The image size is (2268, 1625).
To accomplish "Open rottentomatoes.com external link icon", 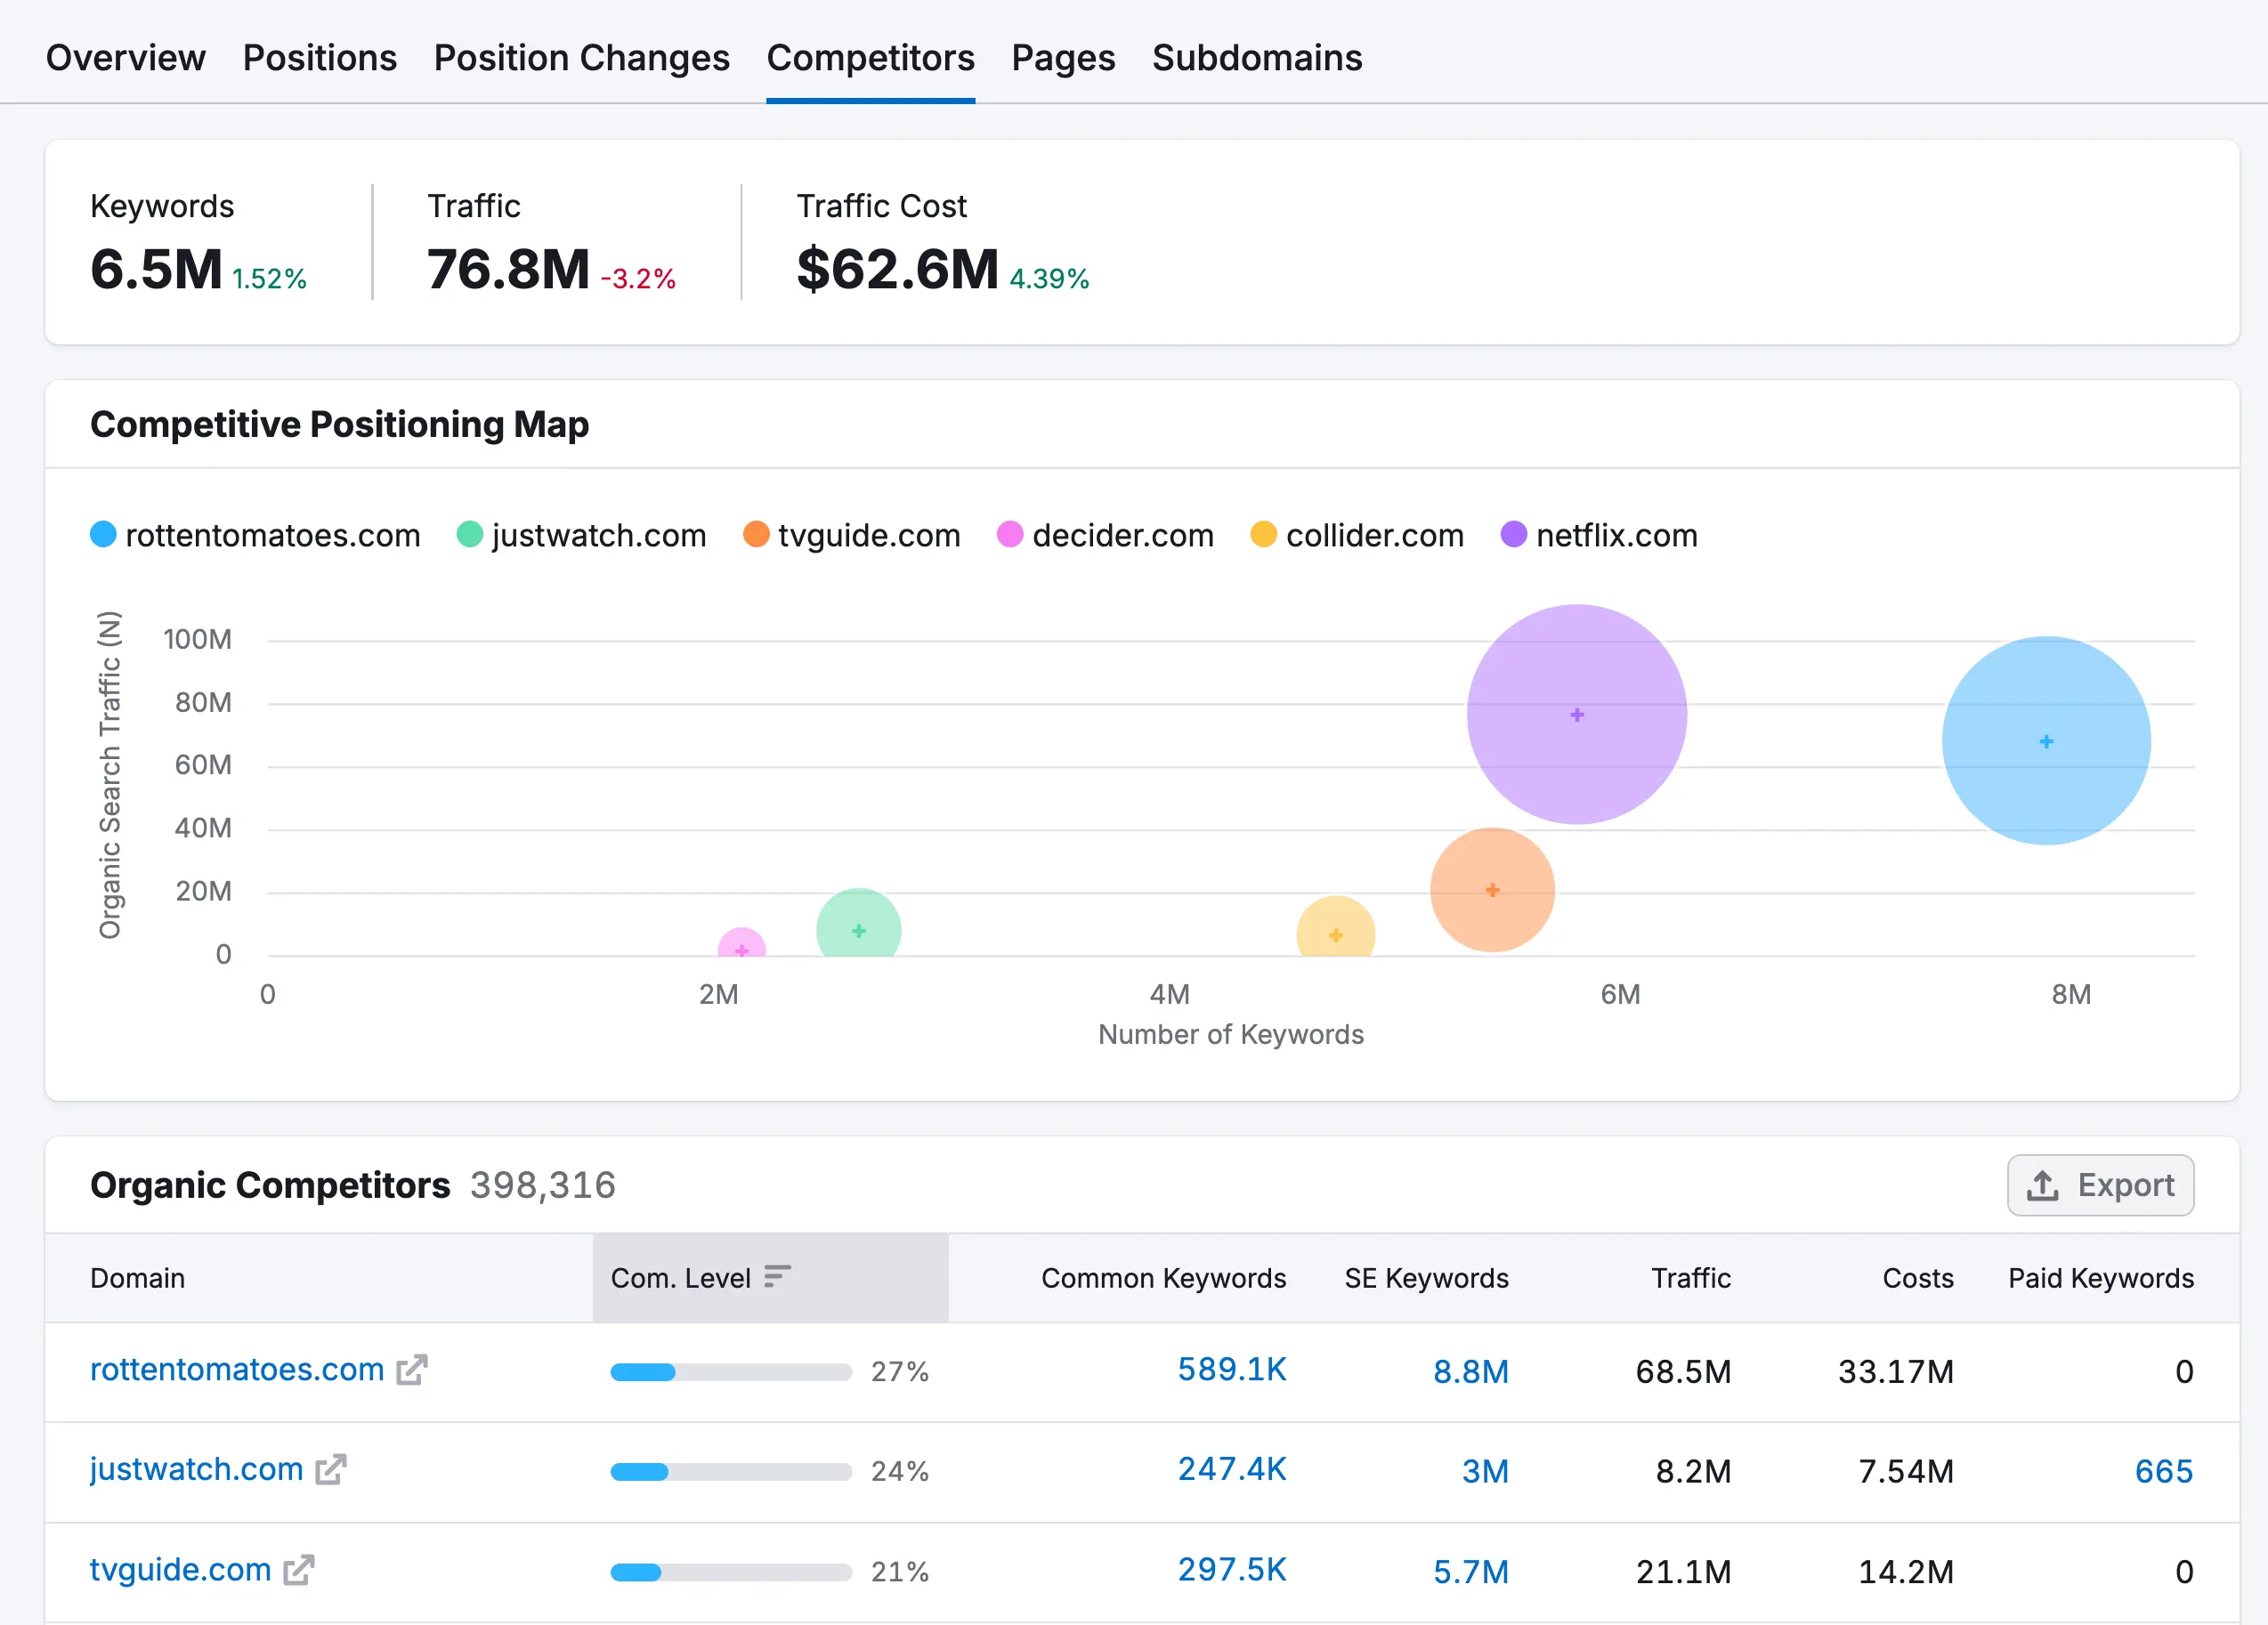I will [x=411, y=1370].
